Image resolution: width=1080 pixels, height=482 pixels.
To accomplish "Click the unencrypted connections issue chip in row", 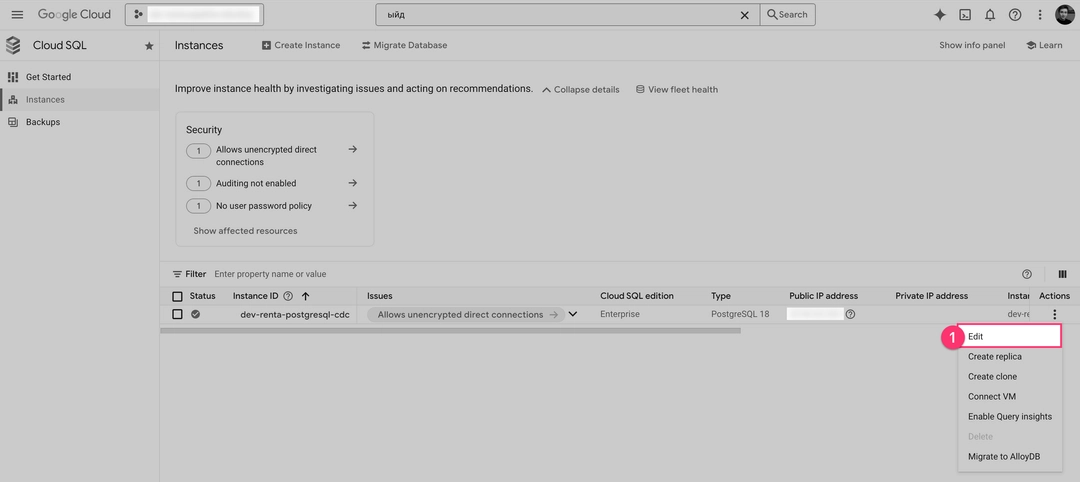I will point(466,315).
